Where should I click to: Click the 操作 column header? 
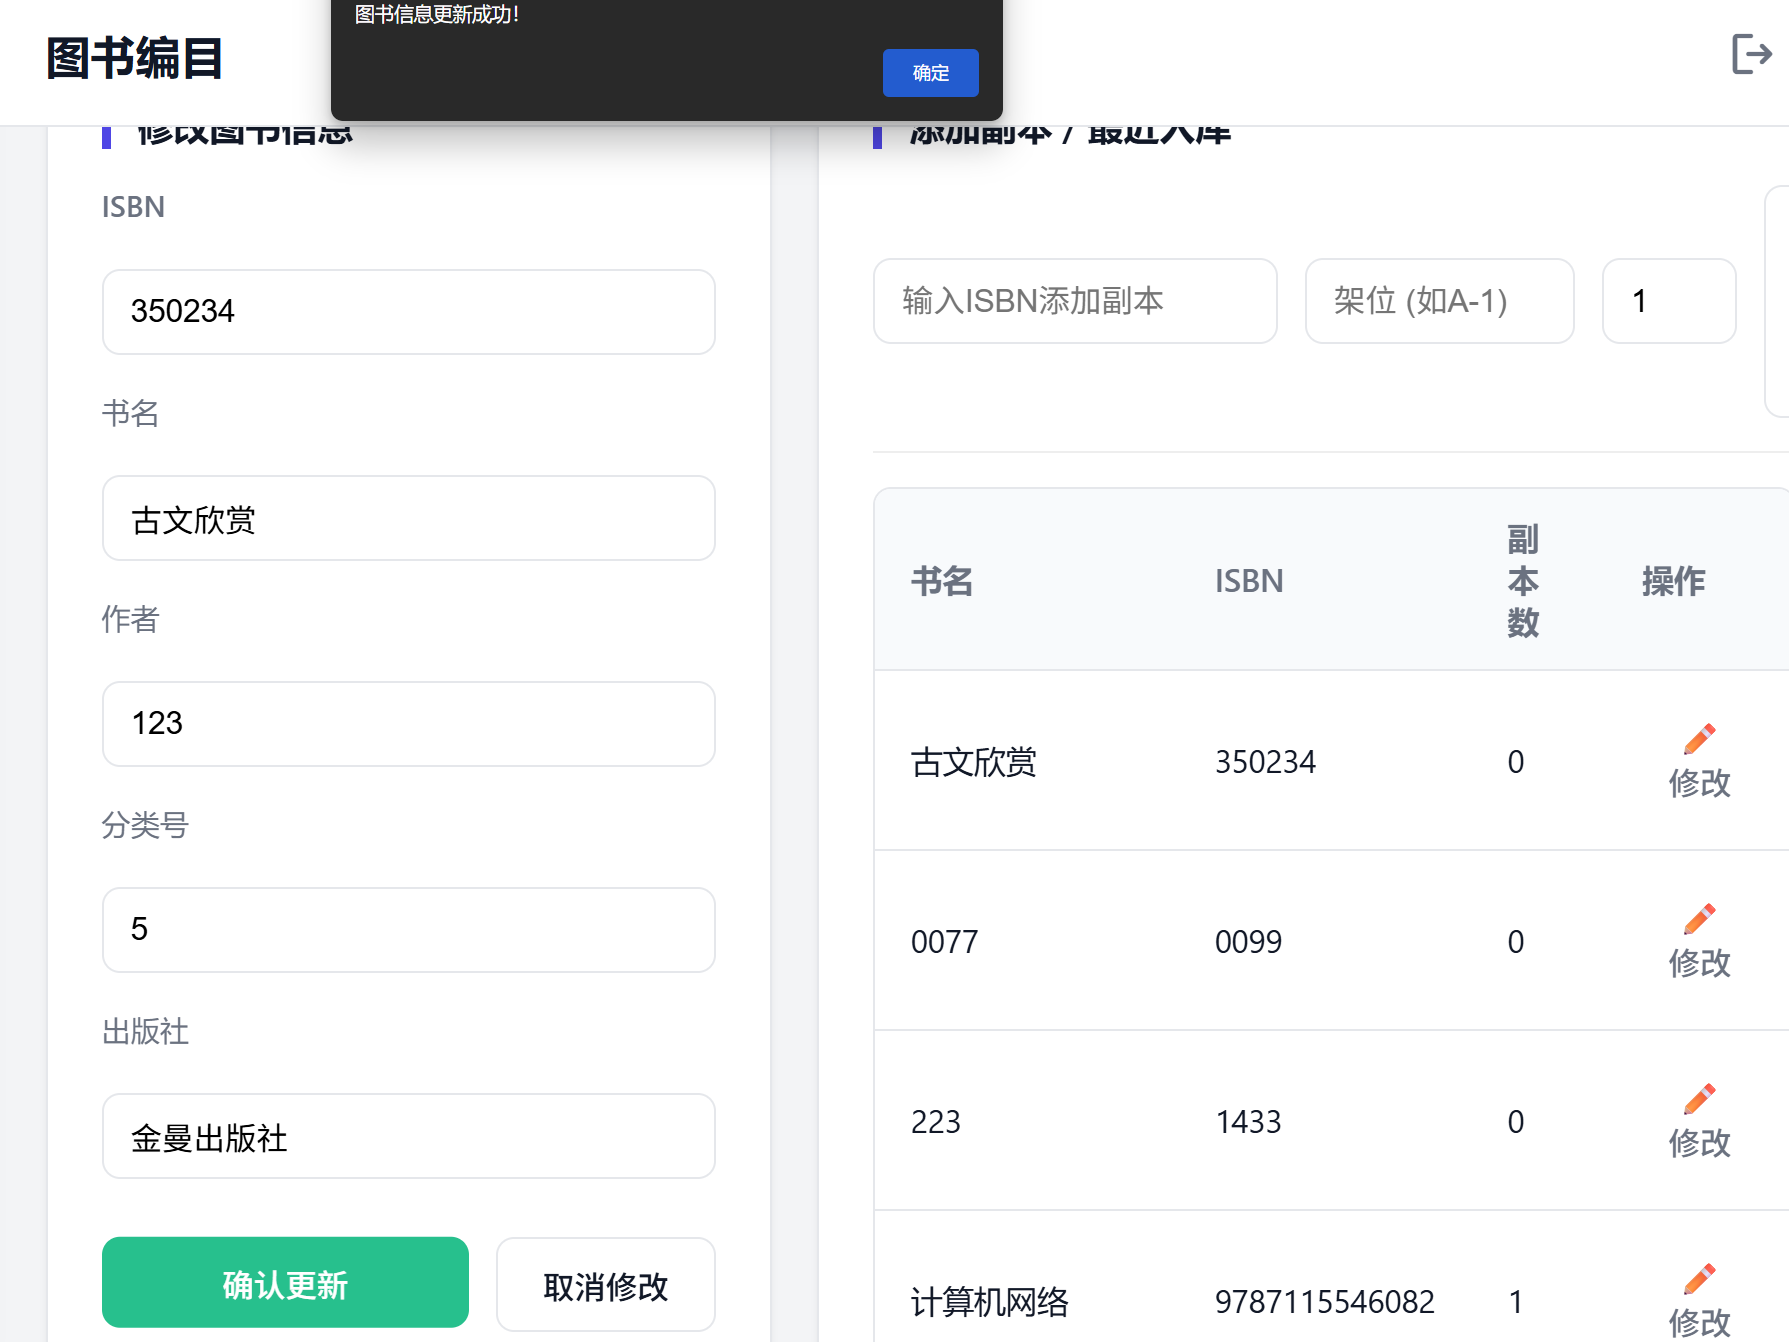(x=1673, y=581)
